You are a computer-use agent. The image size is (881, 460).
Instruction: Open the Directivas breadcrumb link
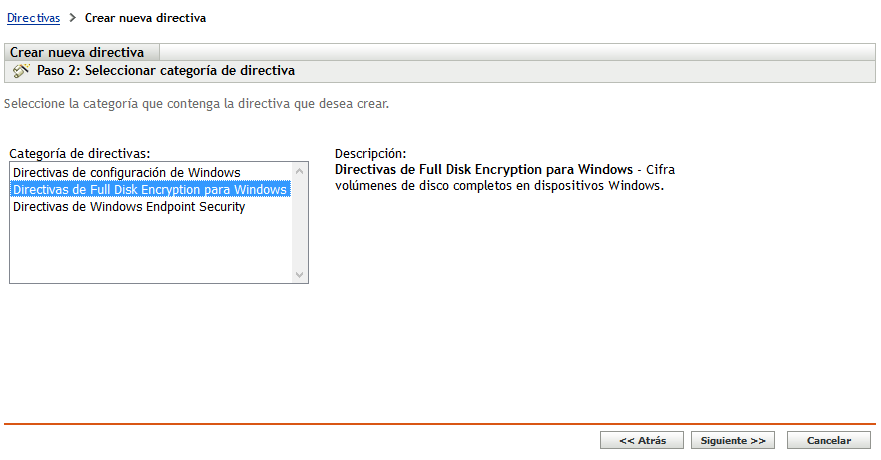33,18
